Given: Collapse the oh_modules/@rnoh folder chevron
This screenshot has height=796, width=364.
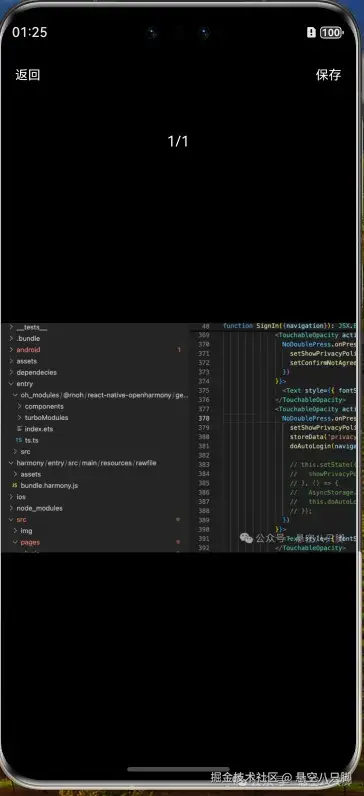Looking at the screenshot, I should click(x=15, y=395).
